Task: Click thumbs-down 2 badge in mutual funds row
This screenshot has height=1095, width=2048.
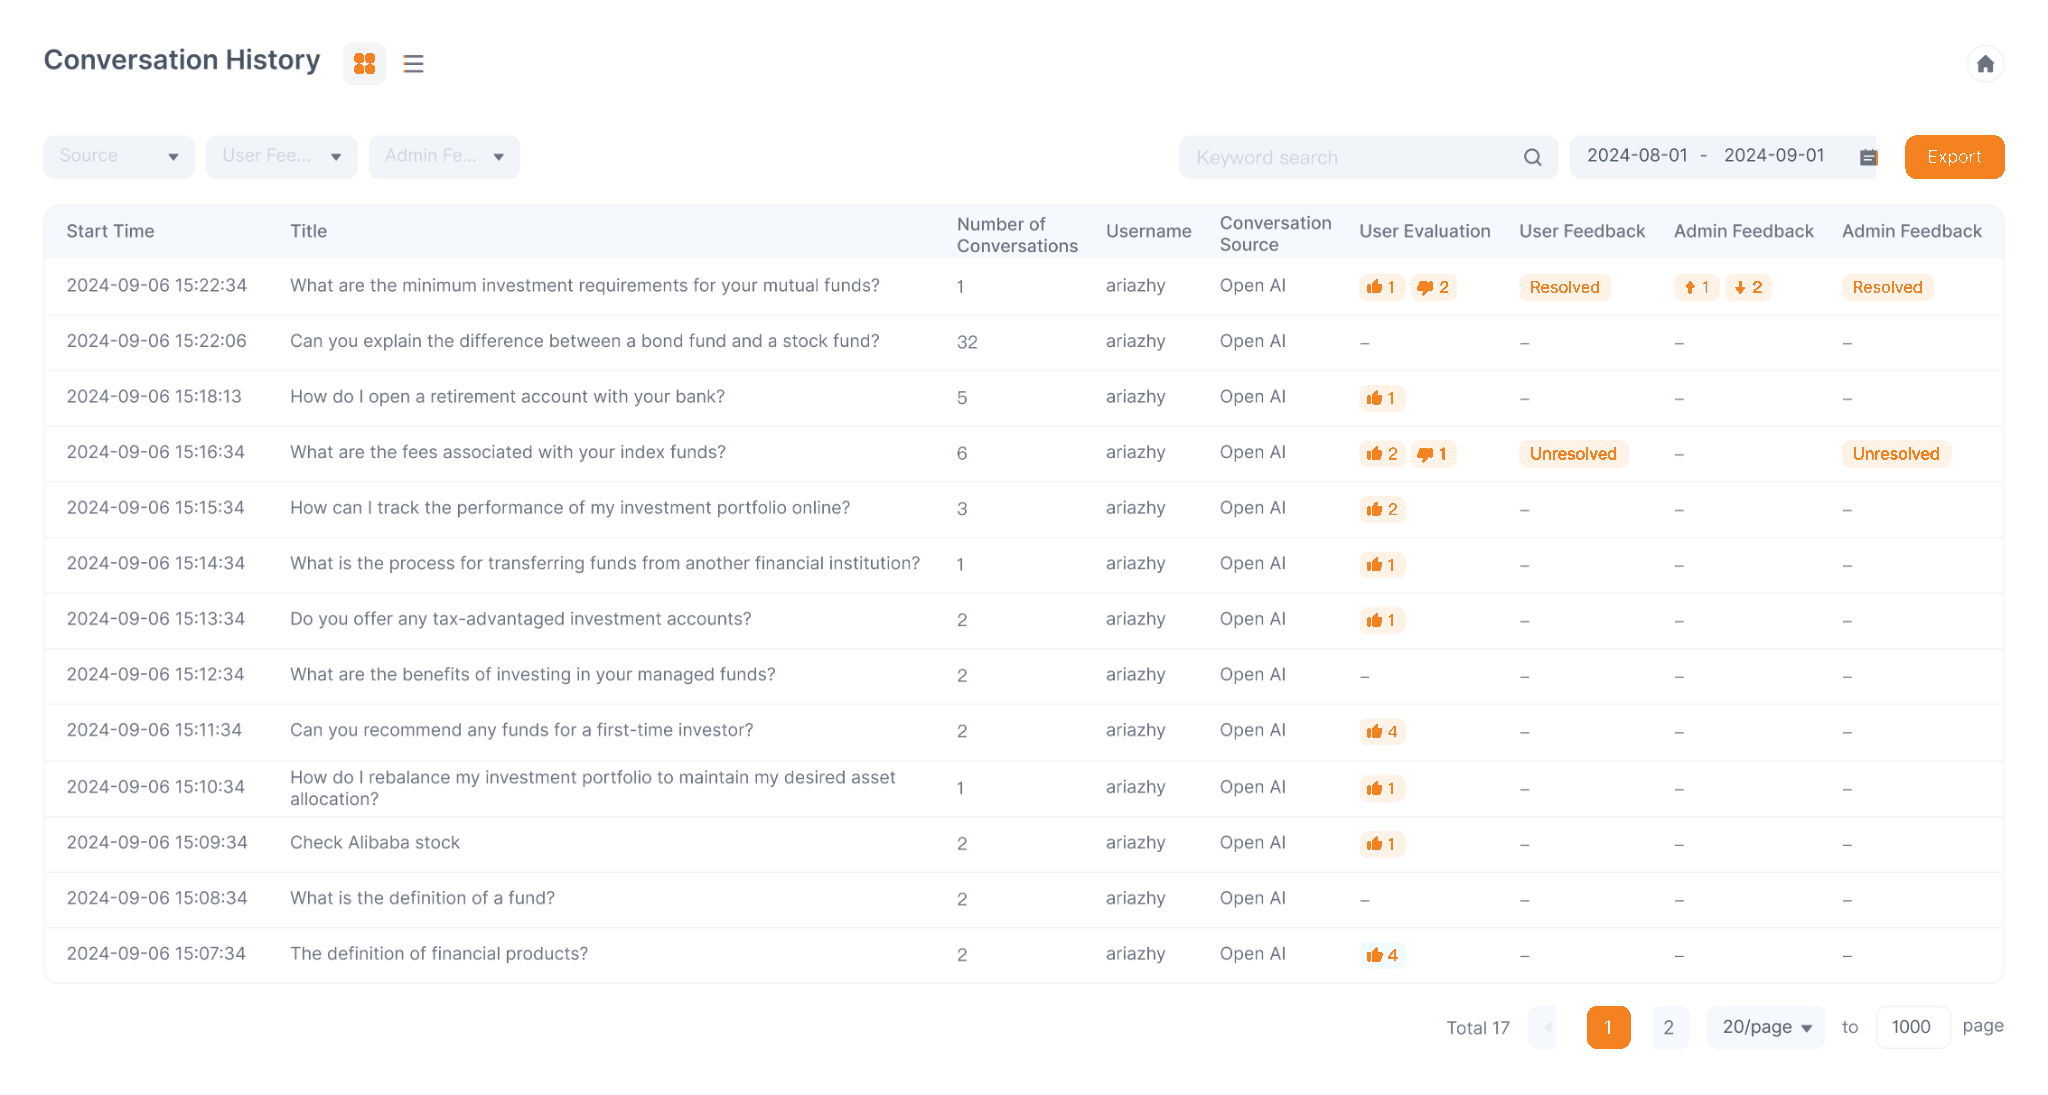Action: 1433,288
